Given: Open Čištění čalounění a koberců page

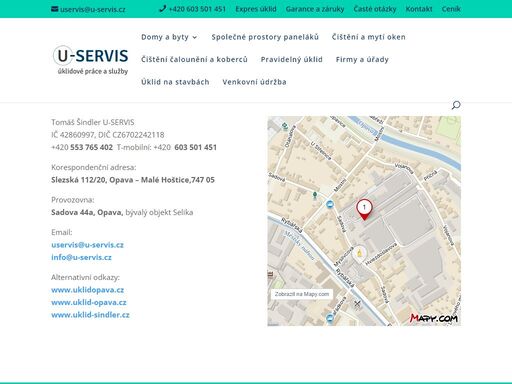Looking at the screenshot, I should tap(194, 59).
